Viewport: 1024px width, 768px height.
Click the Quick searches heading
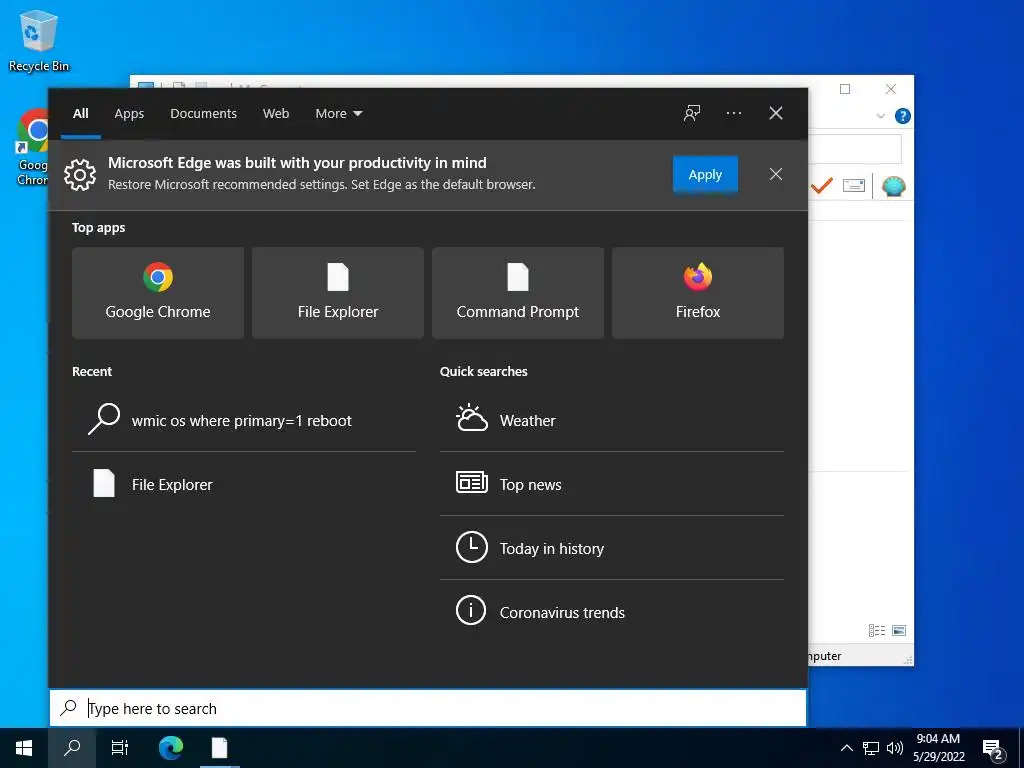pyautogui.click(x=483, y=371)
